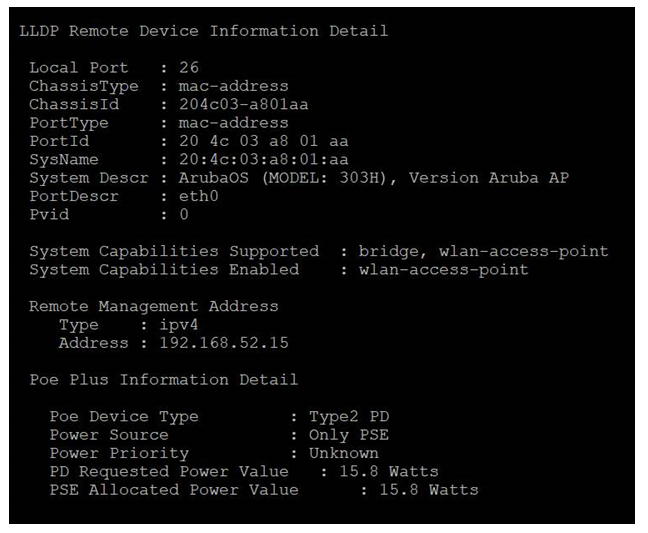648x533 pixels.
Task: Click the PD Requested Power Value 15.8 Watts
Action: tap(389, 471)
